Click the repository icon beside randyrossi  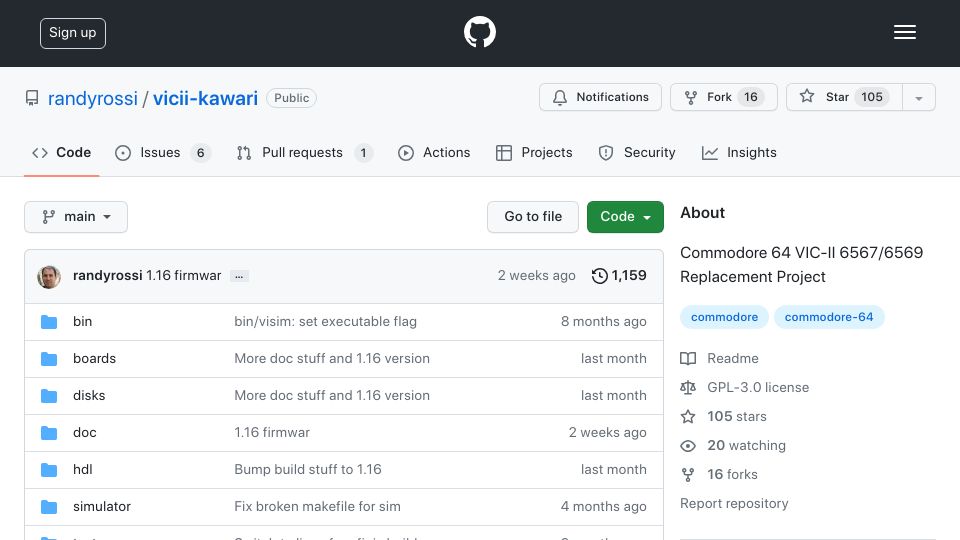pos(32,98)
